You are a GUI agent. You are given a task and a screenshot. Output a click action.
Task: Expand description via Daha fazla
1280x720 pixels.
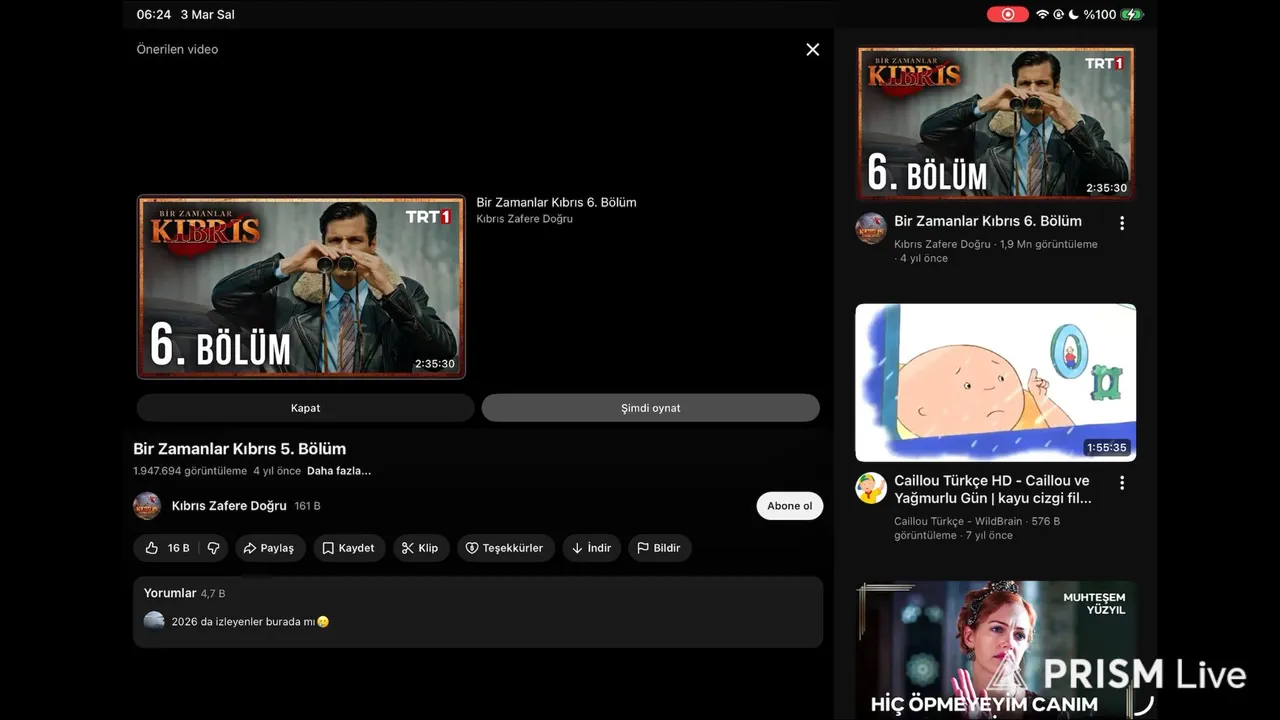pyautogui.click(x=339, y=471)
